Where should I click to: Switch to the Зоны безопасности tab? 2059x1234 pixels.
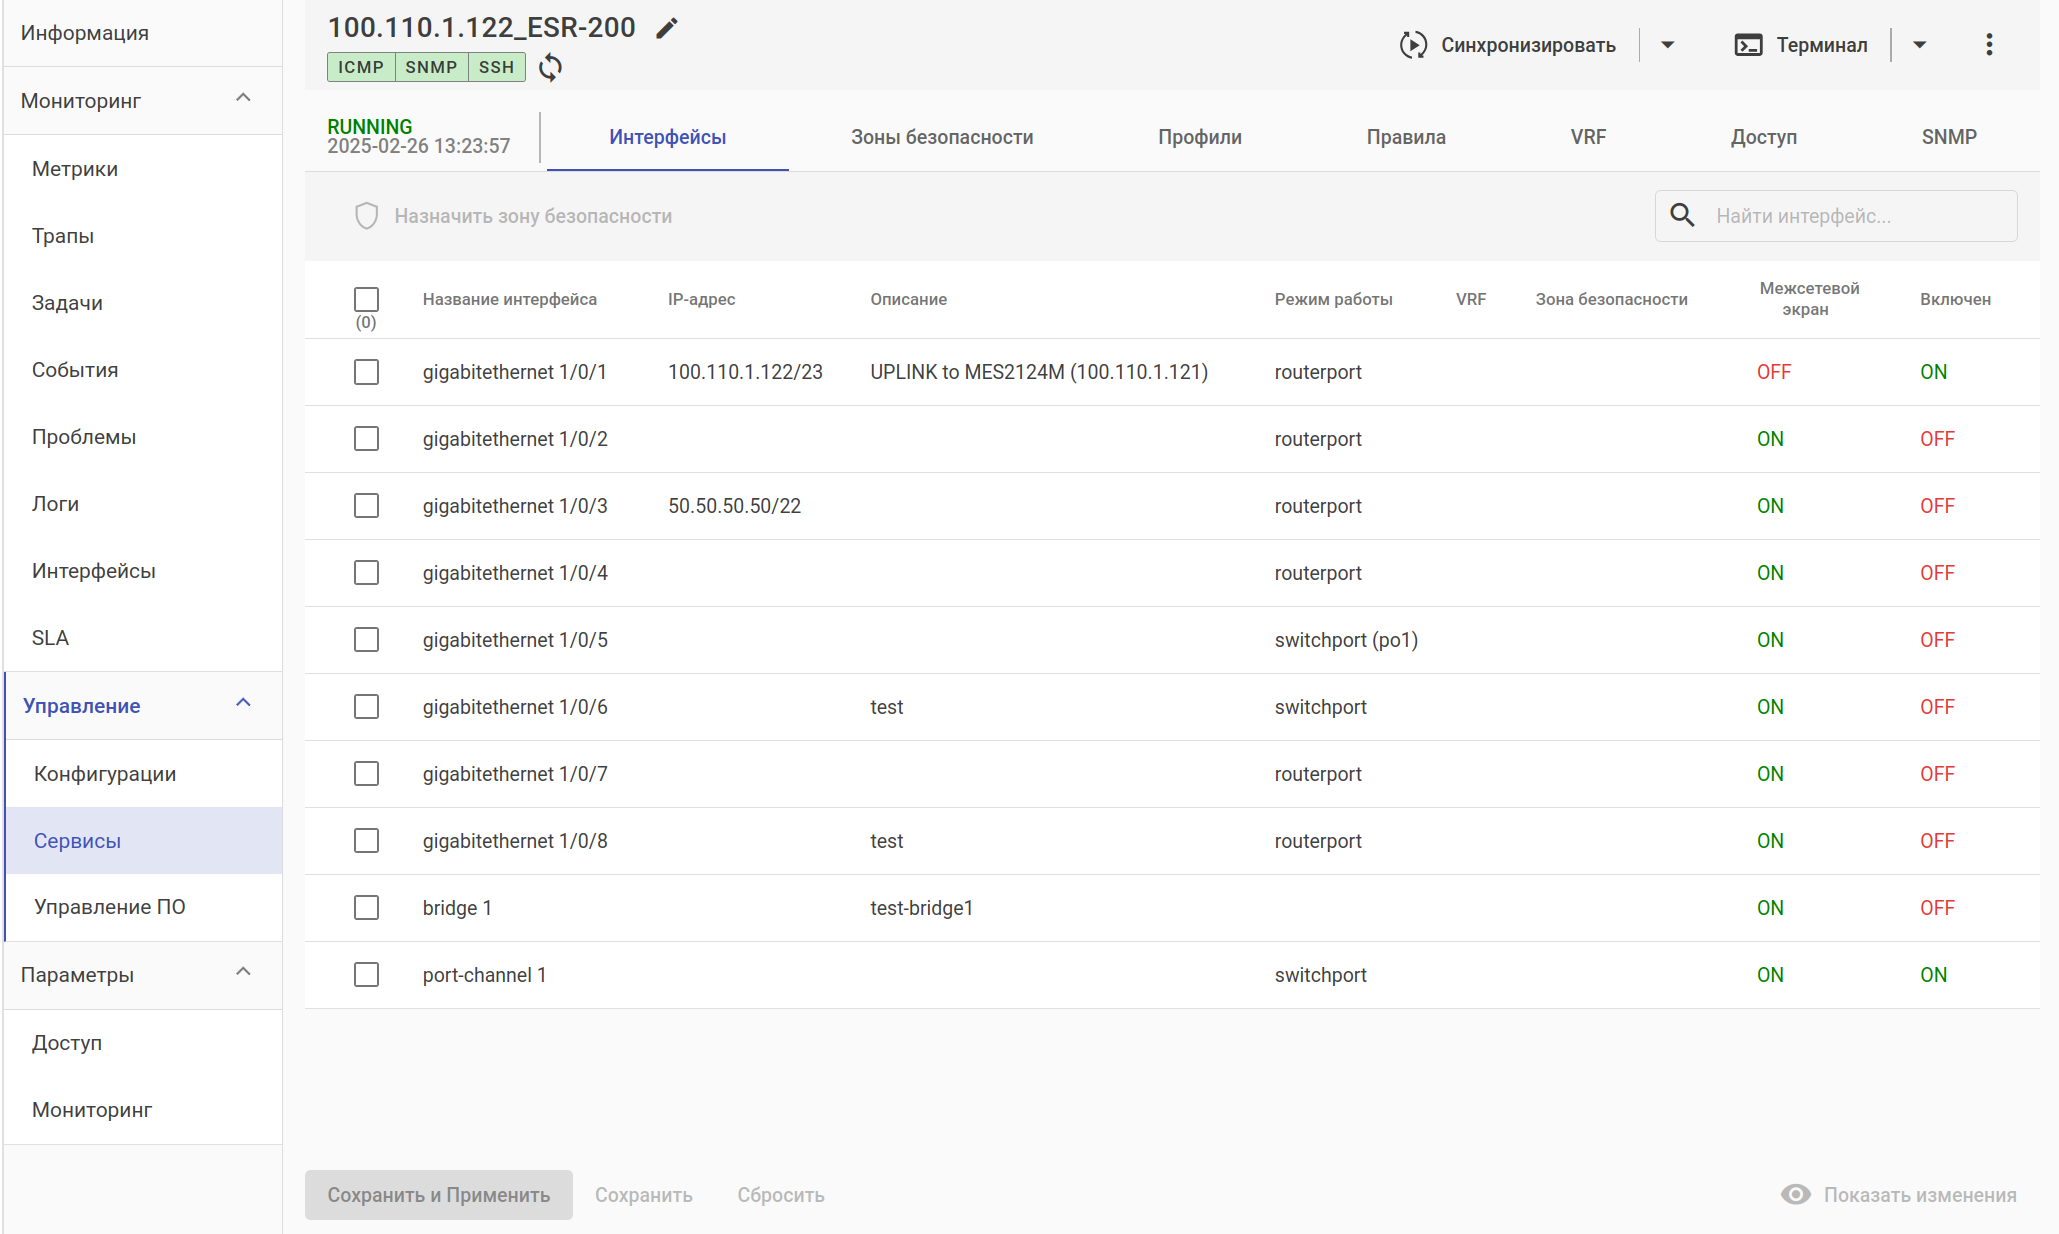click(942, 137)
